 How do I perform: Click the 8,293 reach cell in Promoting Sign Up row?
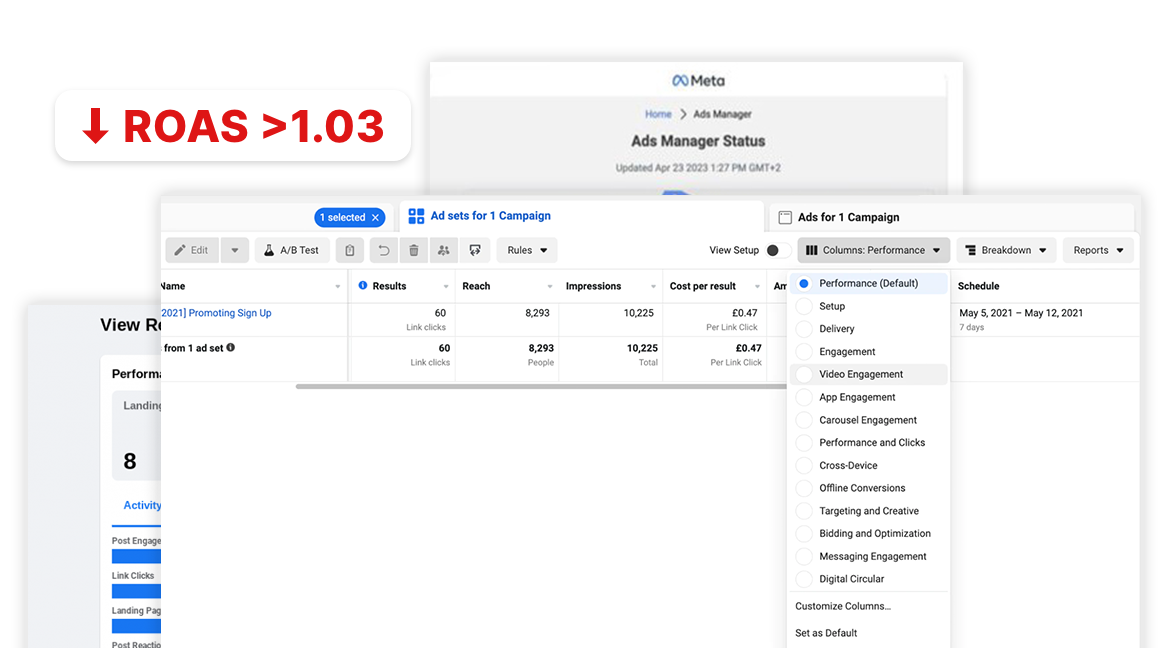tap(537, 313)
